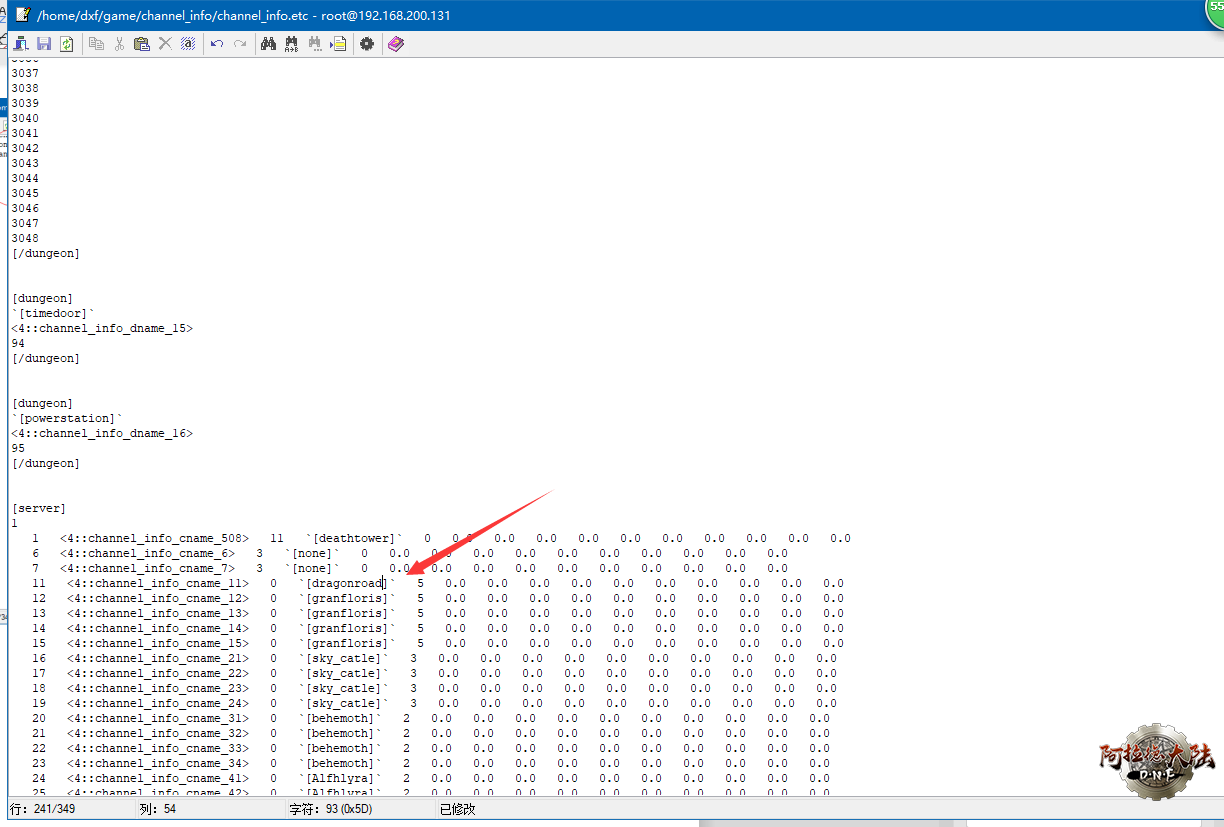
Task: Click the editor icon in the title bar
Action: (x=22, y=15)
